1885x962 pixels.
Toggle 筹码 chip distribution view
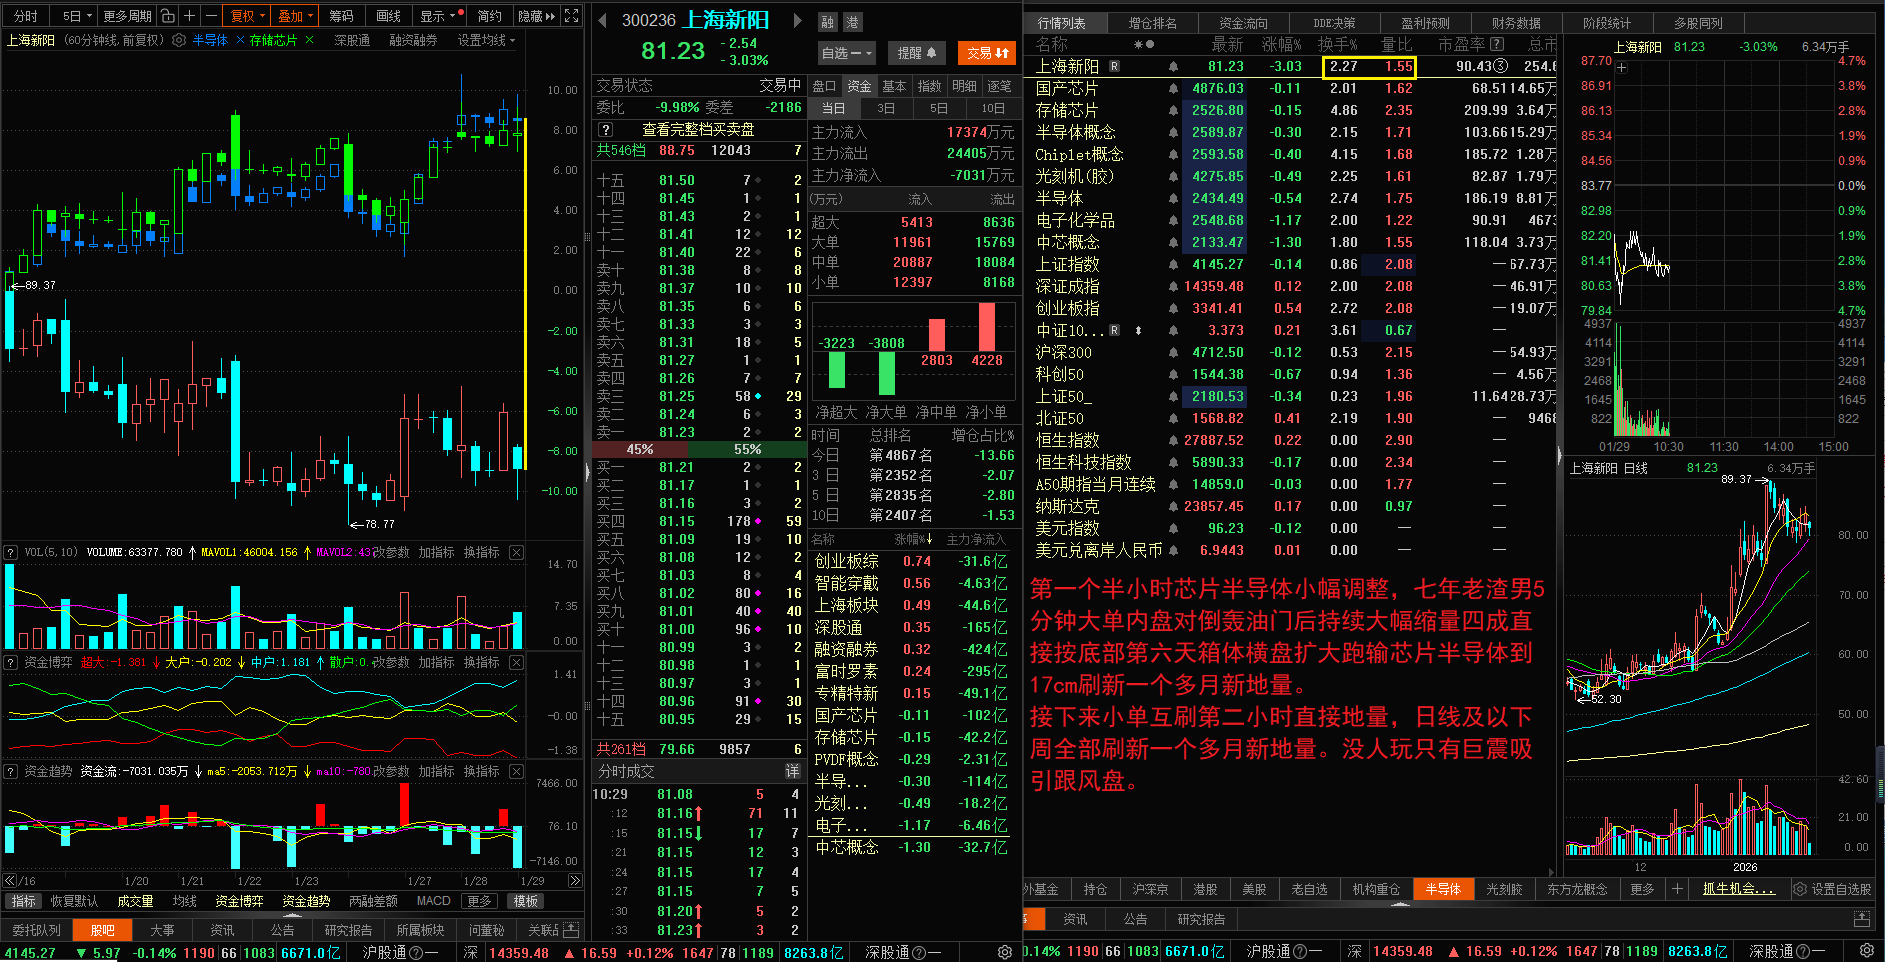tap(341, 16)
